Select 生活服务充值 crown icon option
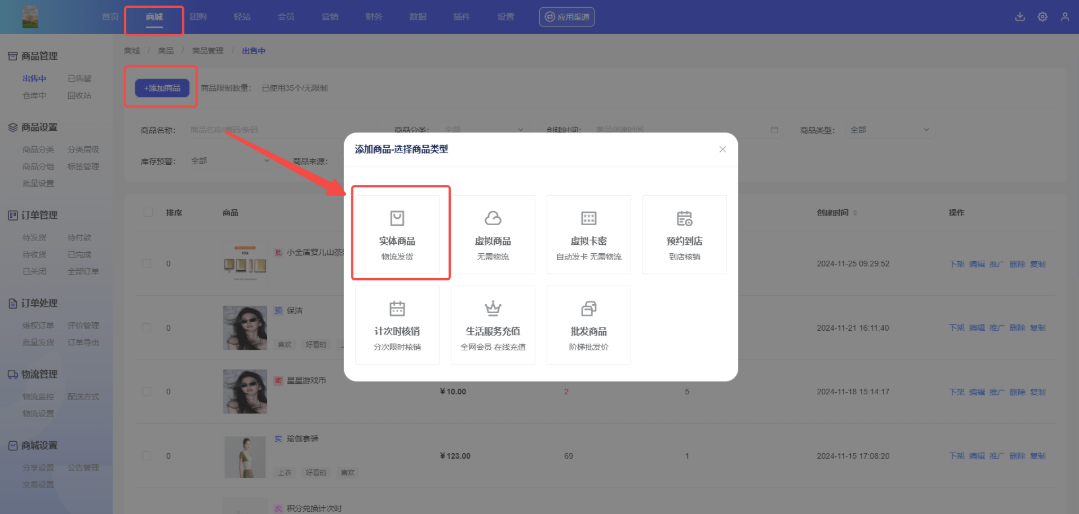The height and width of the screenshot is (514, 1079). pos(492,323)
